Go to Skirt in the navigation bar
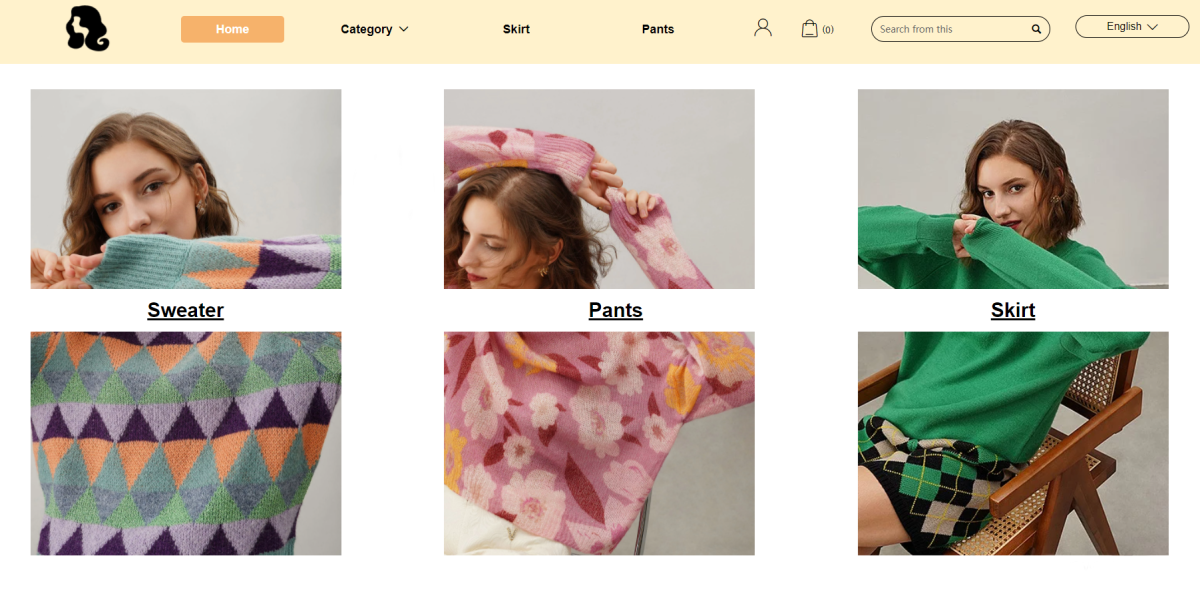This screenshot has height=606, width=1200. click(516, 29)
